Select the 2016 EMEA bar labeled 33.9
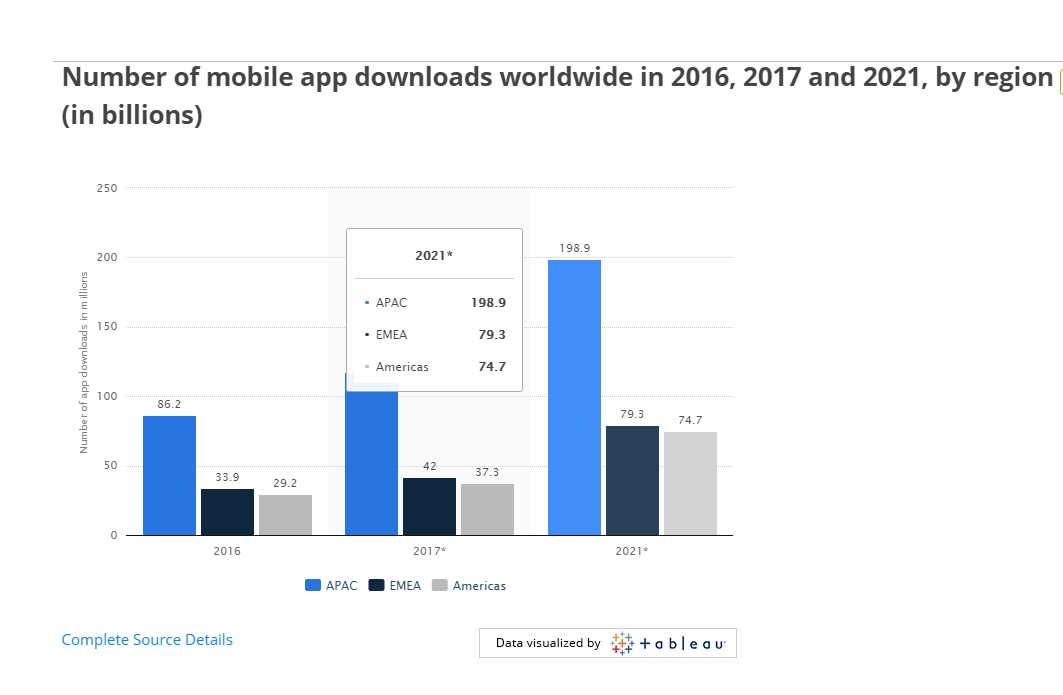The width and height of the screenshot is (1063, 695). pos(227,512)
